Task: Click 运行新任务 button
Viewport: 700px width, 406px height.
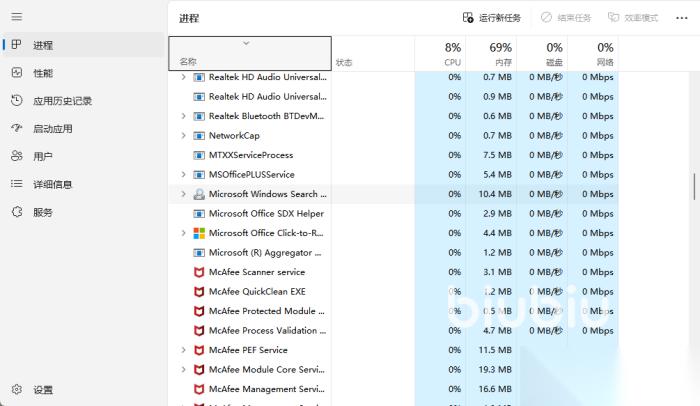Action: point(492,18)
